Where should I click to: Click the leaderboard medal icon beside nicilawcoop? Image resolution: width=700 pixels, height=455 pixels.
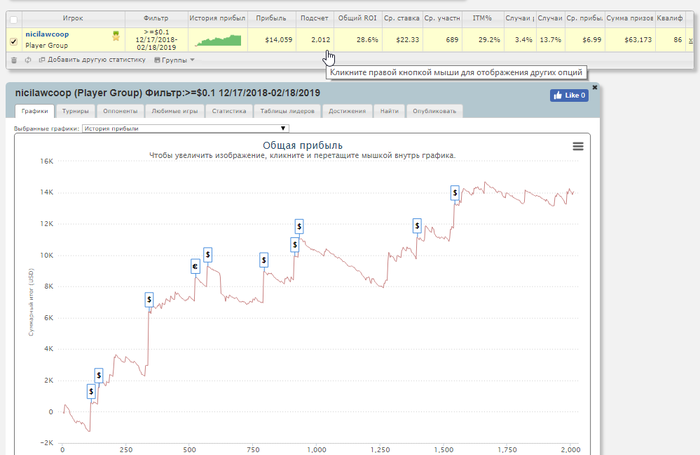(116, 36)
